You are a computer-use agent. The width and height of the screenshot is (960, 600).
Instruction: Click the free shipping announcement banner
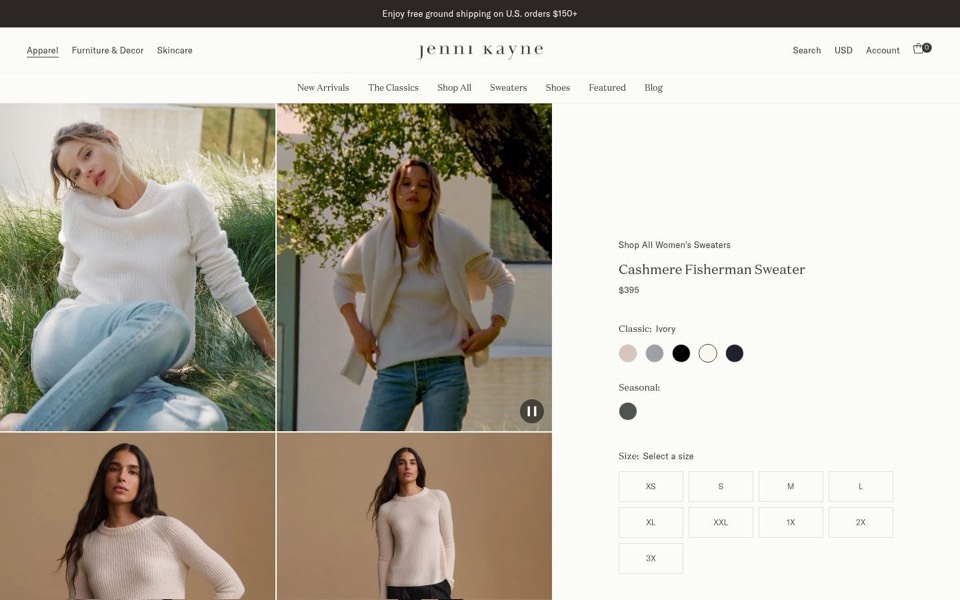tap(480, 13)
